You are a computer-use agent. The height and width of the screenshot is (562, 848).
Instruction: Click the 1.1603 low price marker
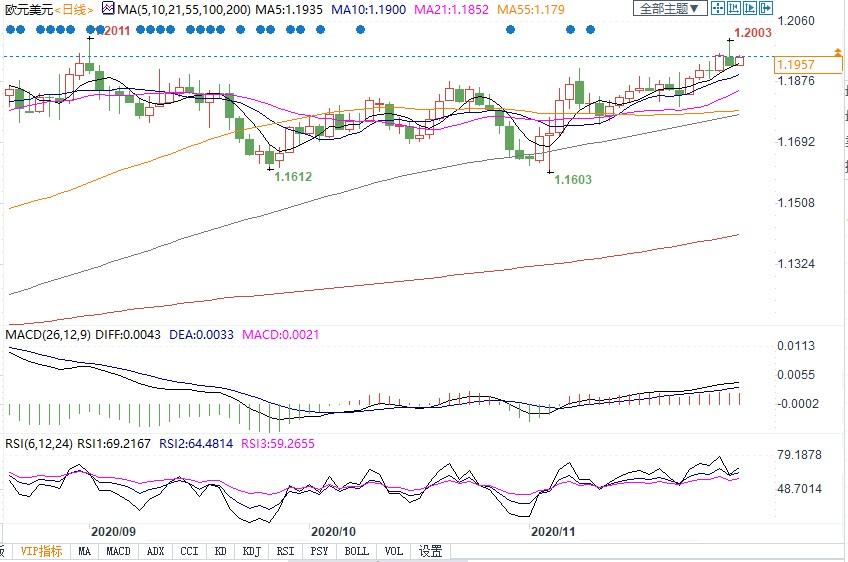pyautogui.click(x=573, y=181)
